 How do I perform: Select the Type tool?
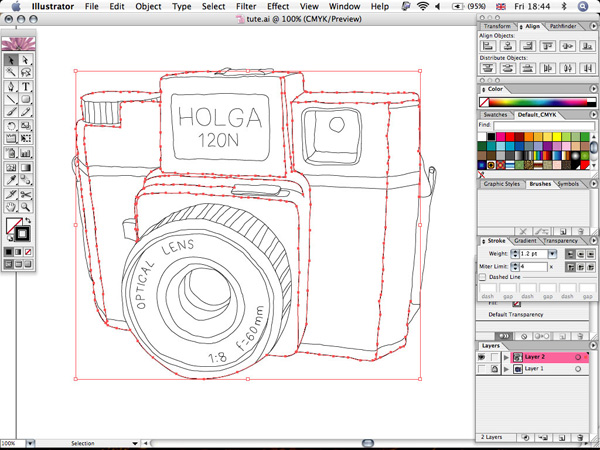[x=25, y=86]
